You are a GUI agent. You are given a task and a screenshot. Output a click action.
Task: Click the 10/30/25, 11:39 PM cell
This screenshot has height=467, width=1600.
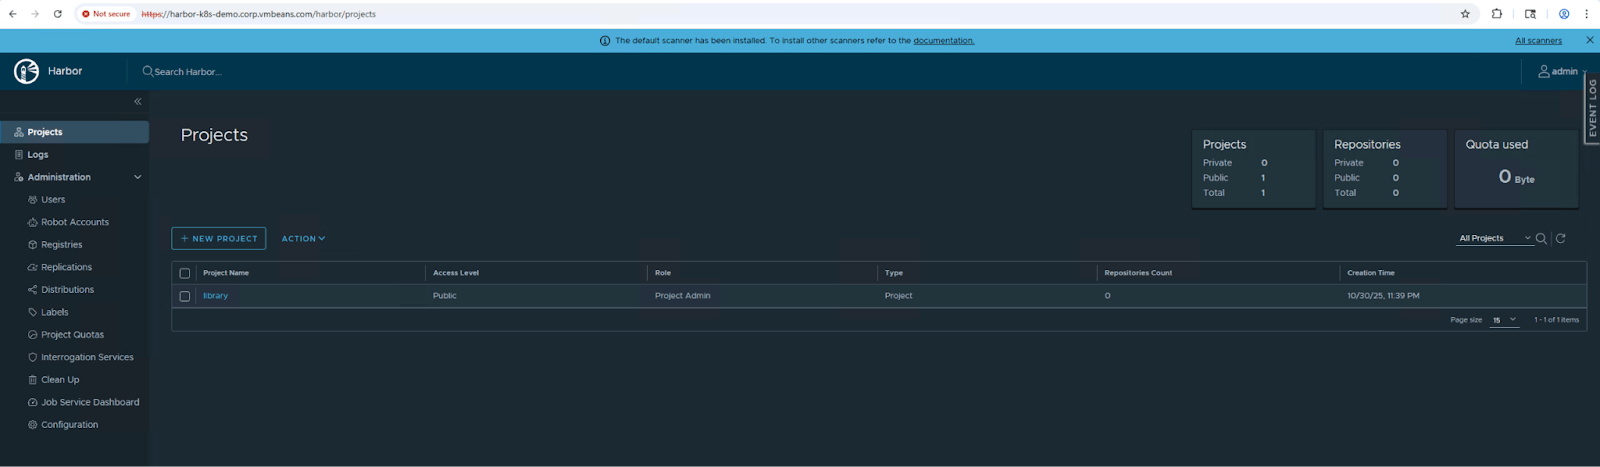[1383, 295]
